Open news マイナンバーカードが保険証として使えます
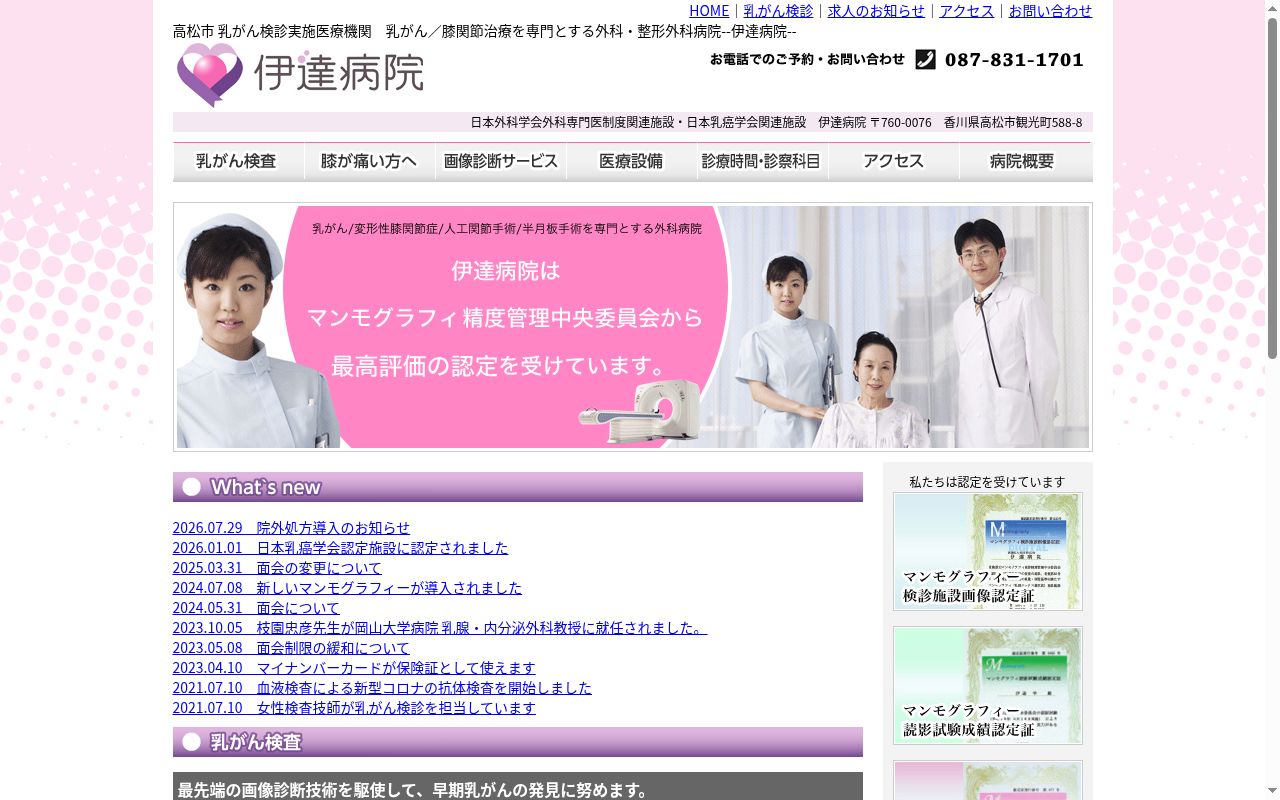This screenshot has width=1280, height=800. tap(354, 668)
